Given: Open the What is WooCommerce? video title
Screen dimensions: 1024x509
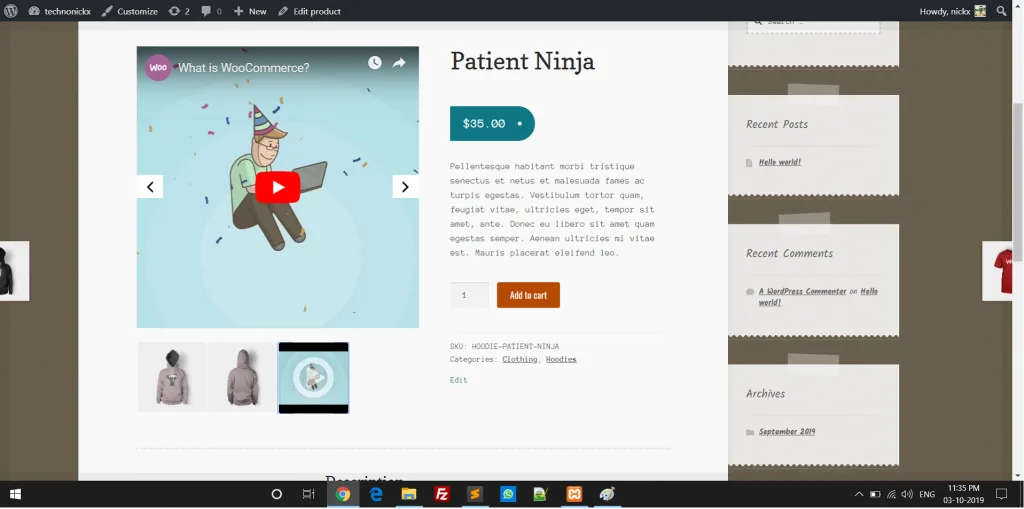Looking at the screenshot, I should (244, 68).
